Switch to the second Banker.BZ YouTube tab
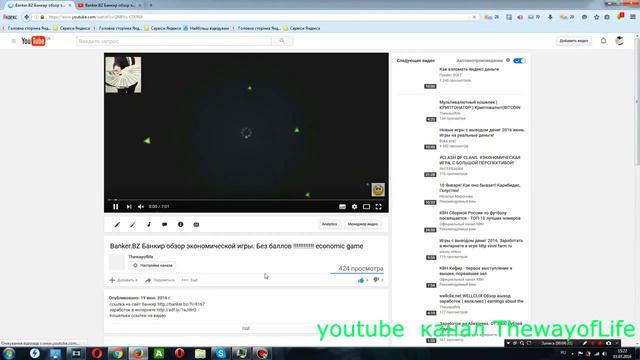Screen dimensions: 640x360 pyautogui.click(x=109, y=5)
